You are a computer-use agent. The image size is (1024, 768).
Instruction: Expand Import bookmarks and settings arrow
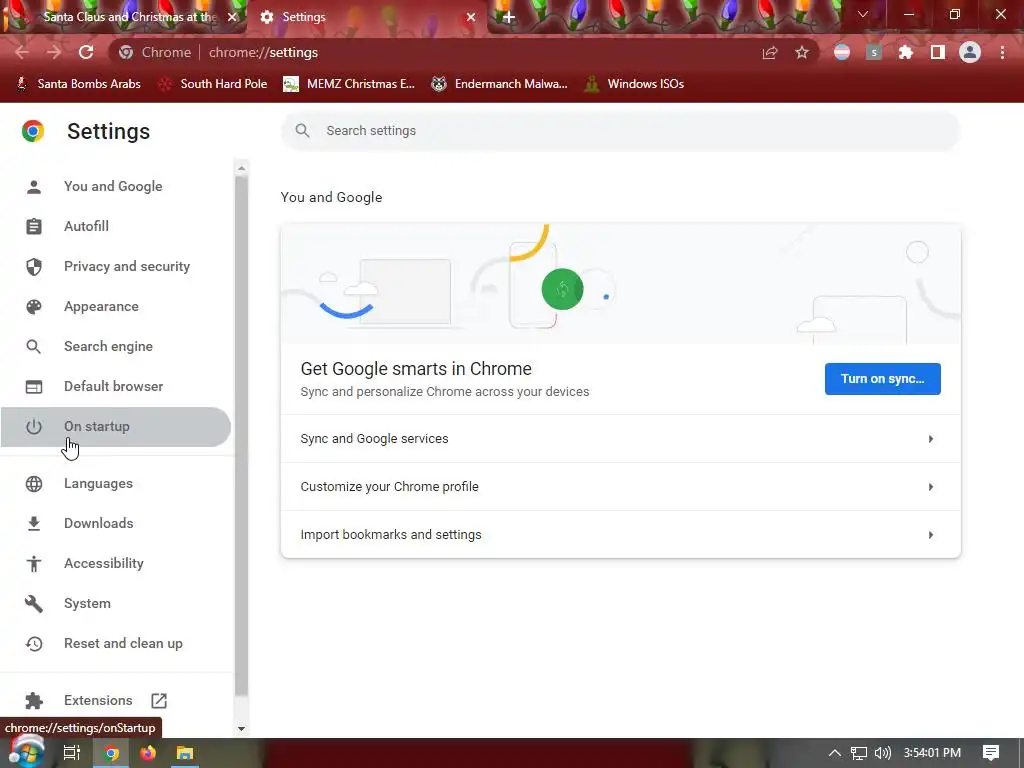(931, 535)
